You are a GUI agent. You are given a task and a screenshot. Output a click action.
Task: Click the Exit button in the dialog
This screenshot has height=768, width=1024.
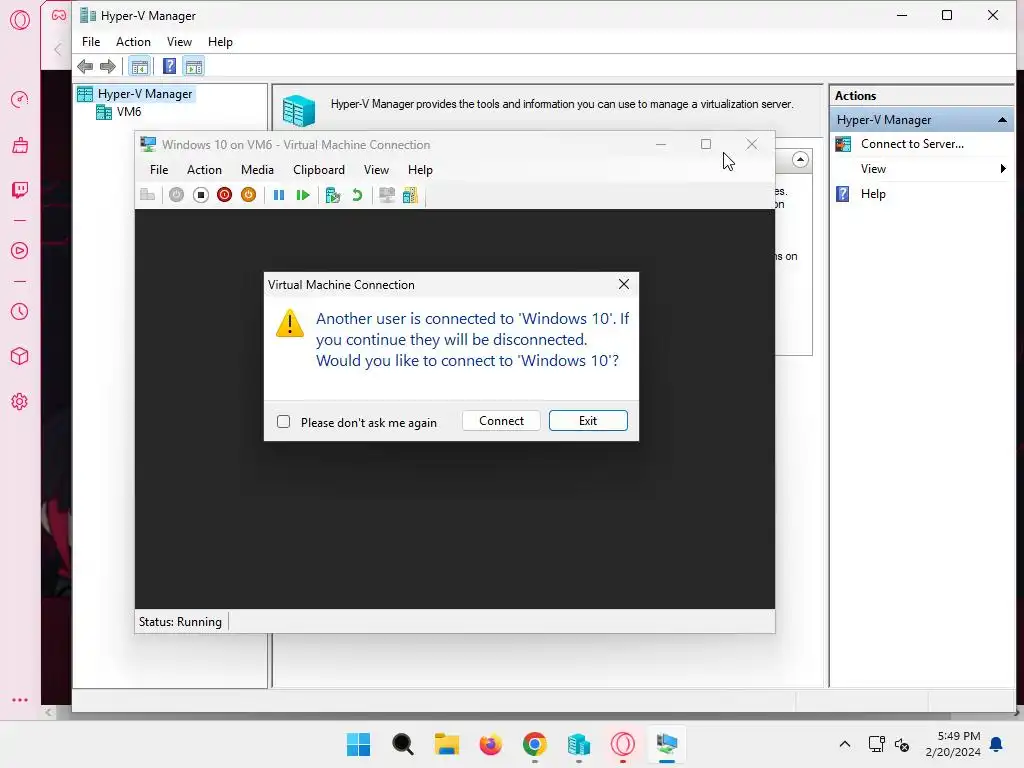(x=588, y=421)
